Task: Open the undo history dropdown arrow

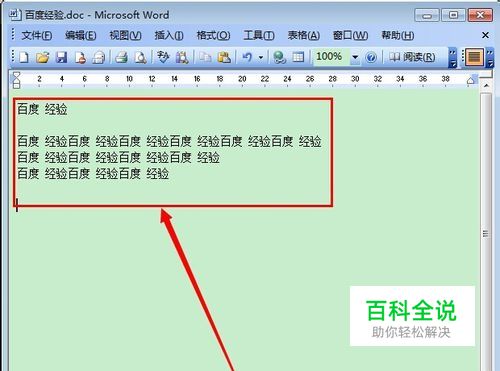Action: pyautogui.click(x=261, y=58)
